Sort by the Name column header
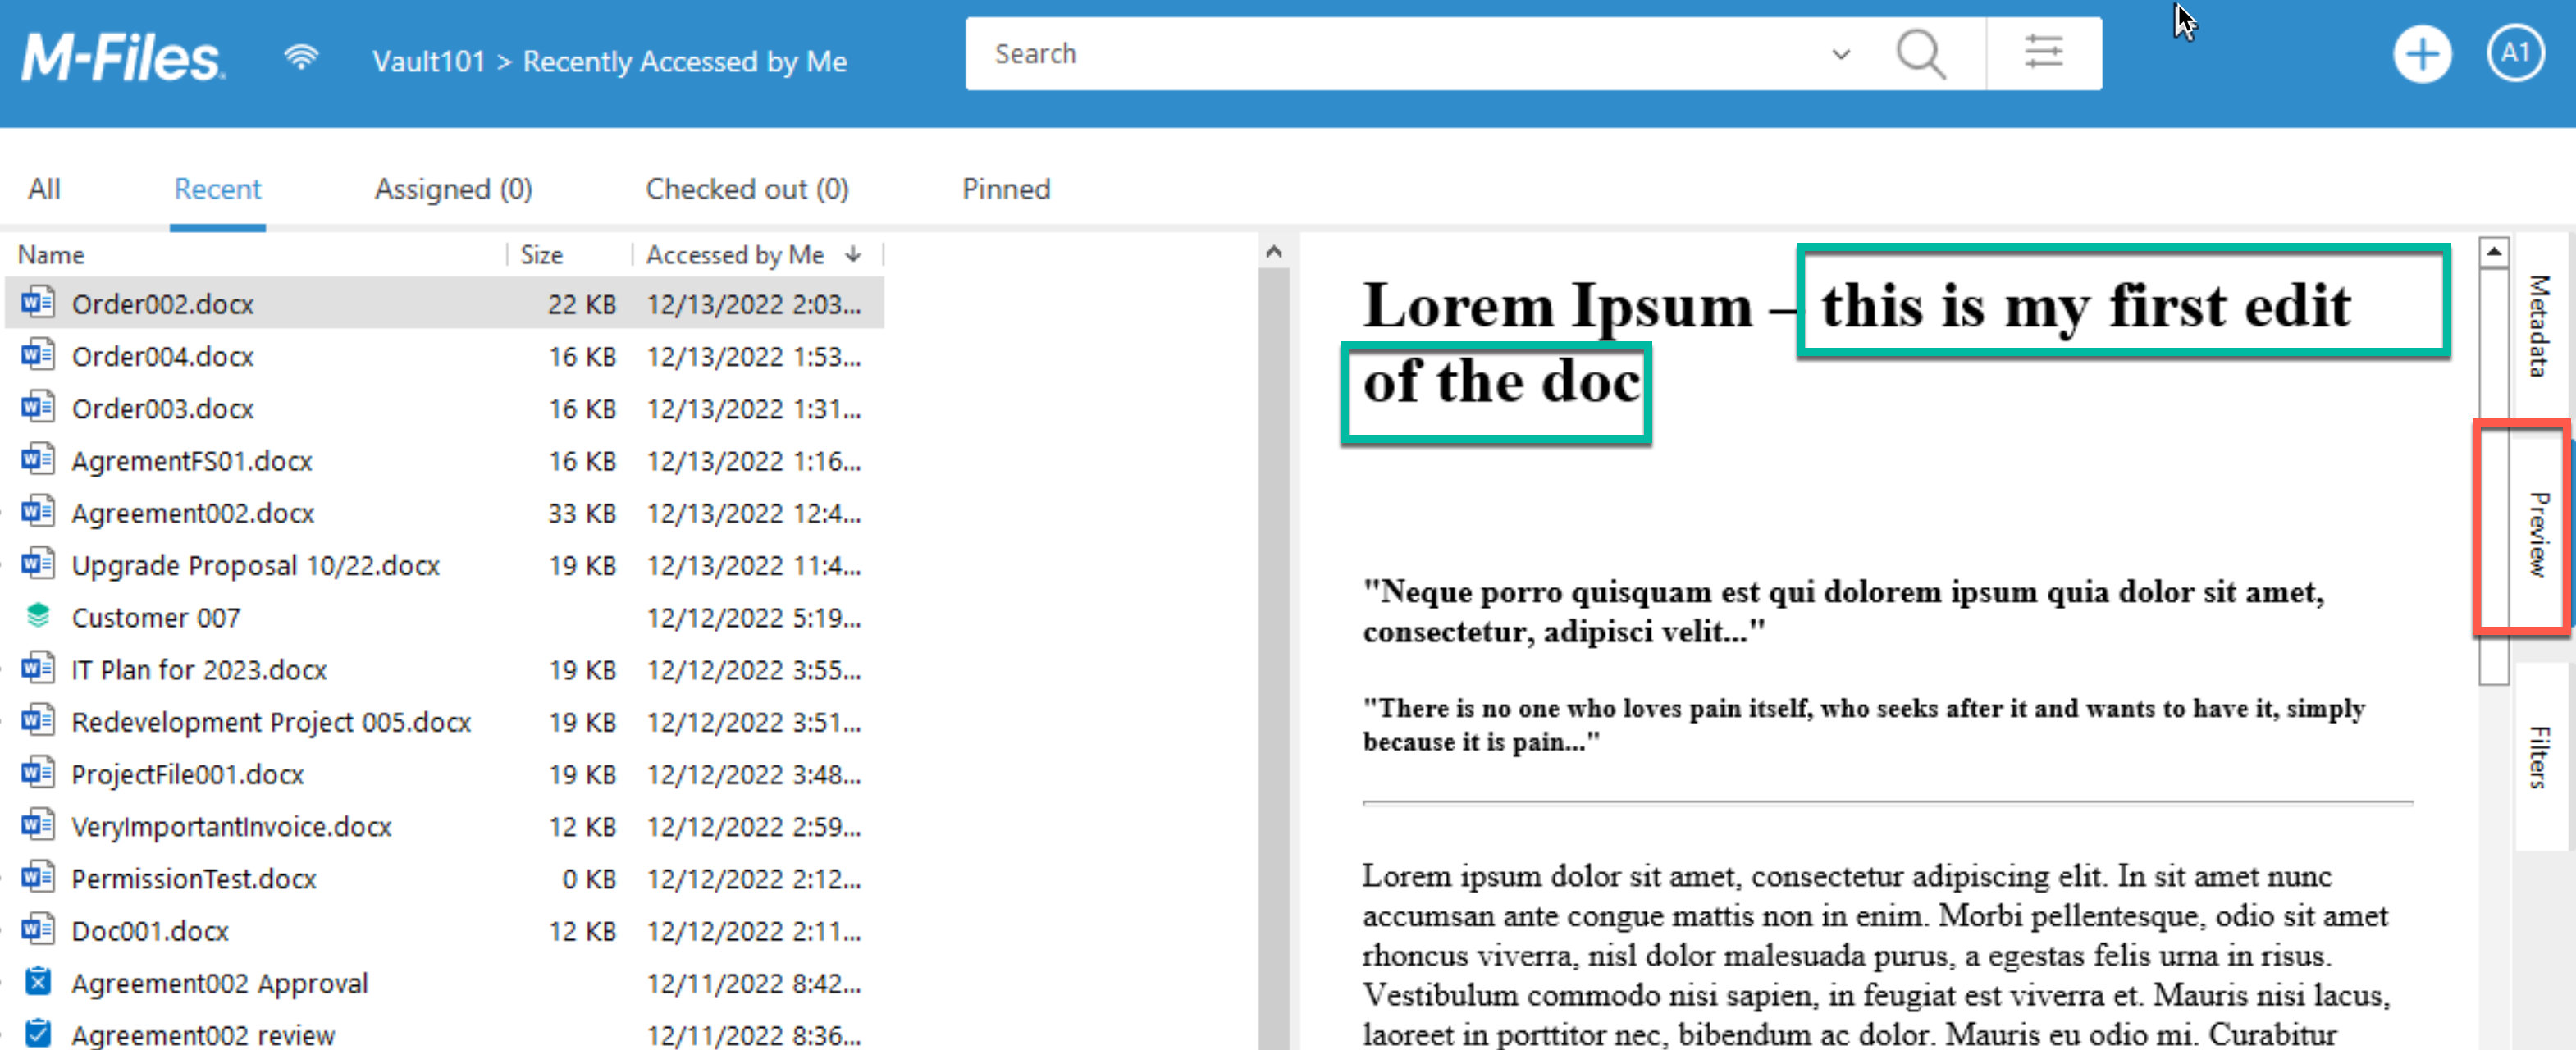Screen dimensions: 2576x1050 click(51, 254)
